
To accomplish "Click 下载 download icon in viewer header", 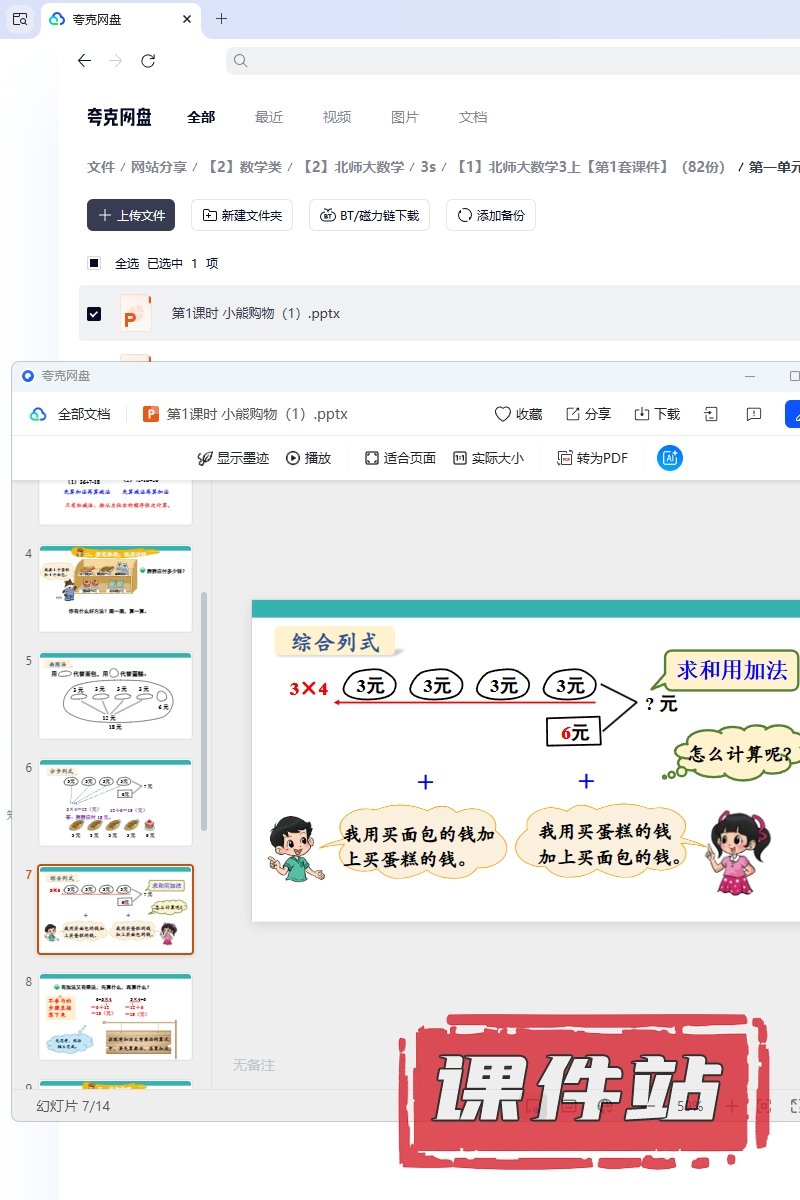I will coord(642,414).
